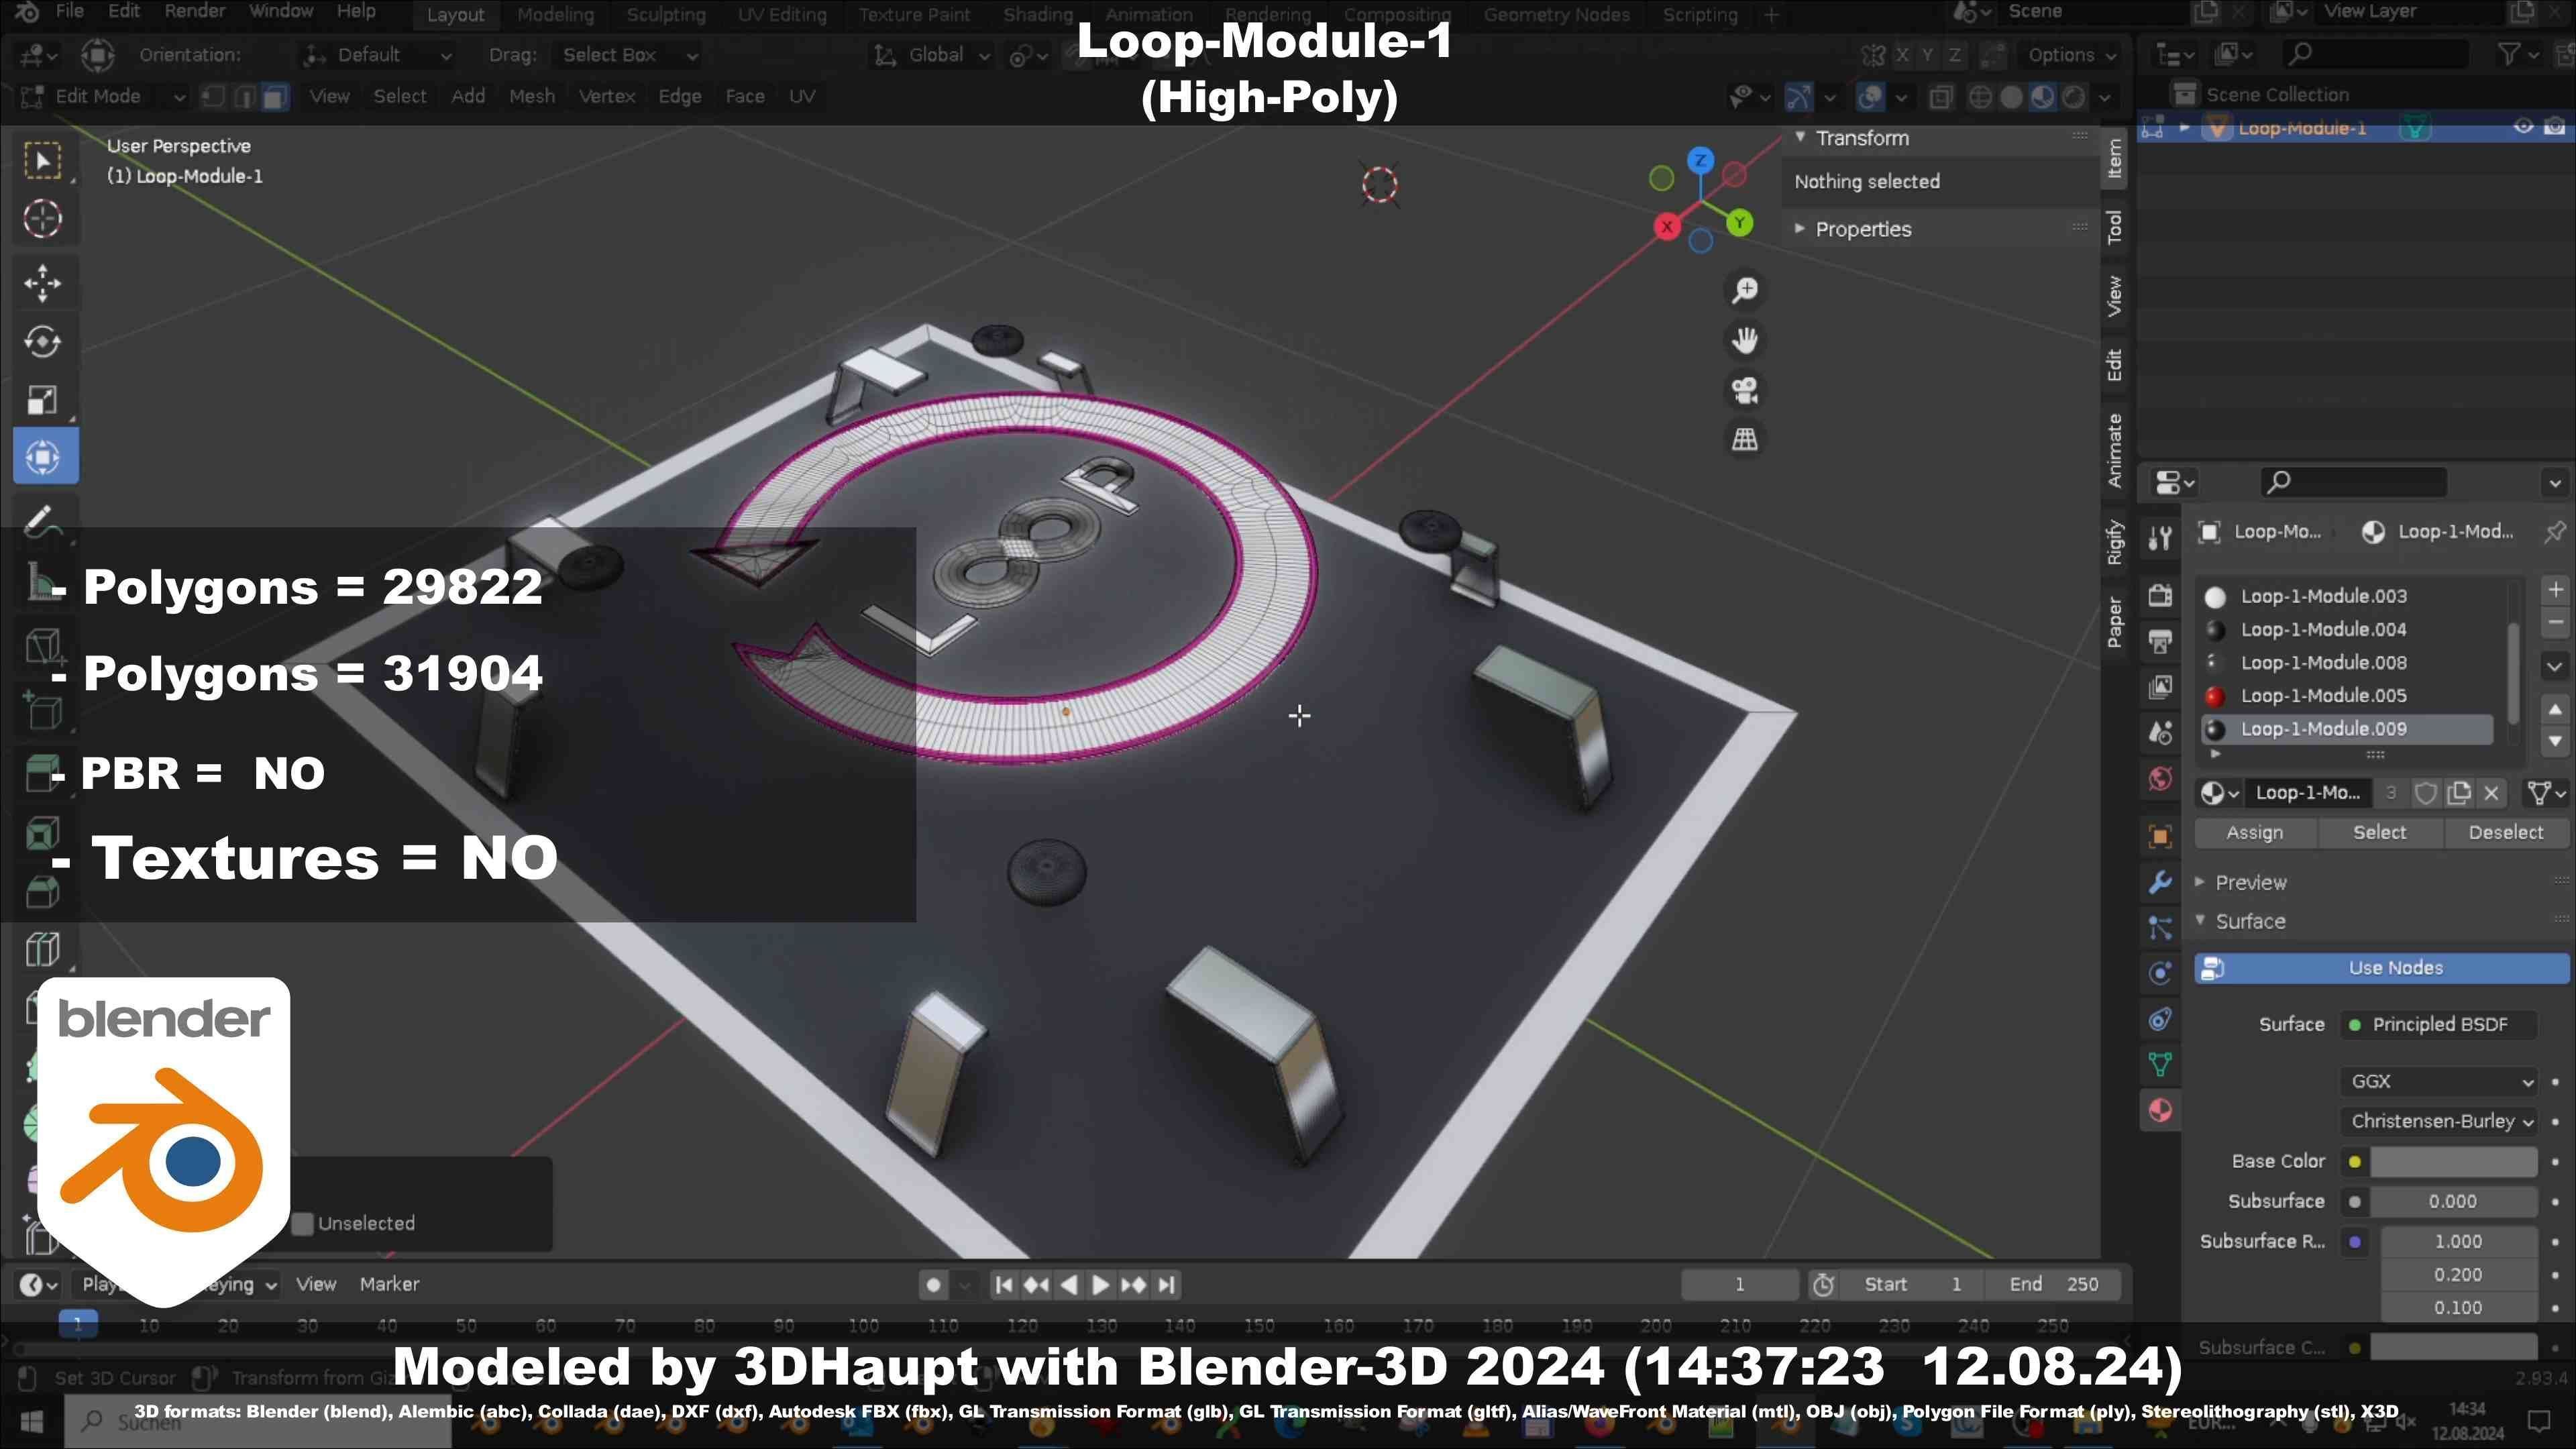This screenshot has width=2576, height=1449.
Task: Click the Assign button
Action: click(x=2254, y=832)
